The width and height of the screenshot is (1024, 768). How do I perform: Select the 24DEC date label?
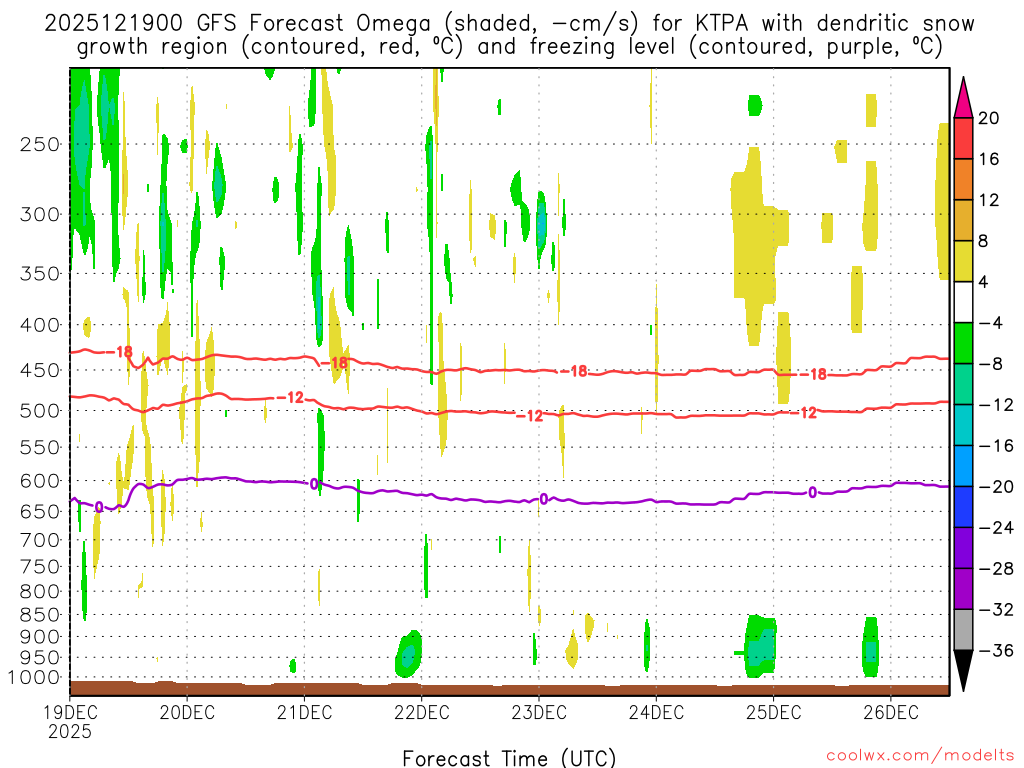(656, 712)
